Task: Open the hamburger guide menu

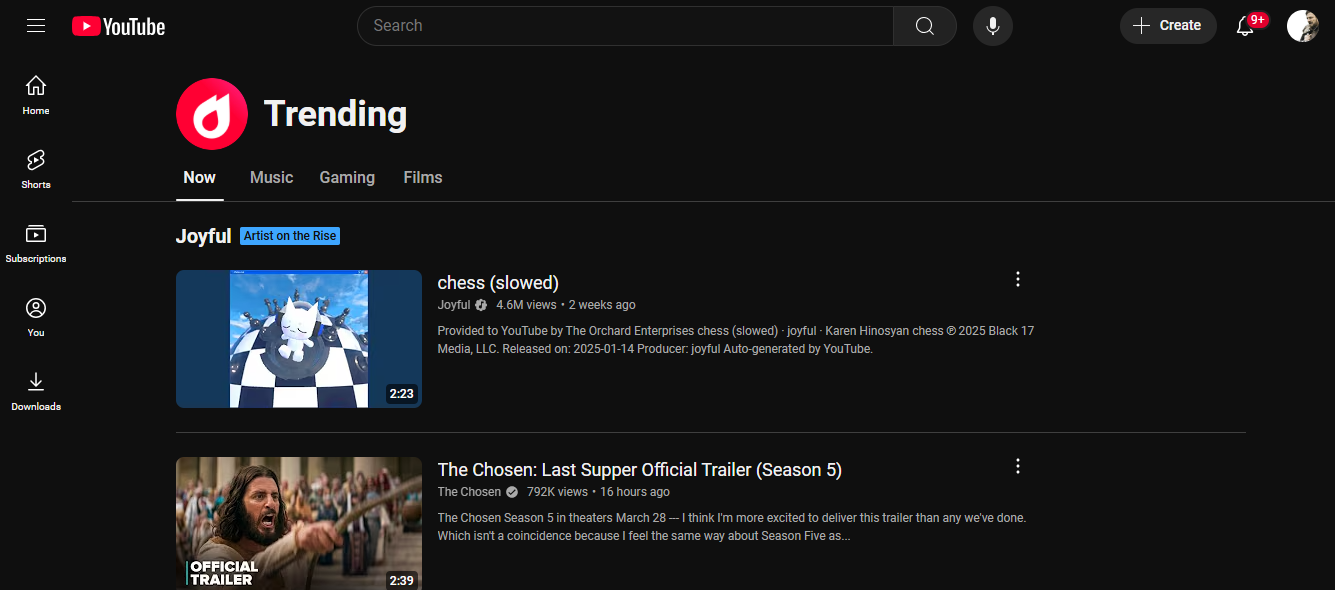Action: (x=36, y=26)
